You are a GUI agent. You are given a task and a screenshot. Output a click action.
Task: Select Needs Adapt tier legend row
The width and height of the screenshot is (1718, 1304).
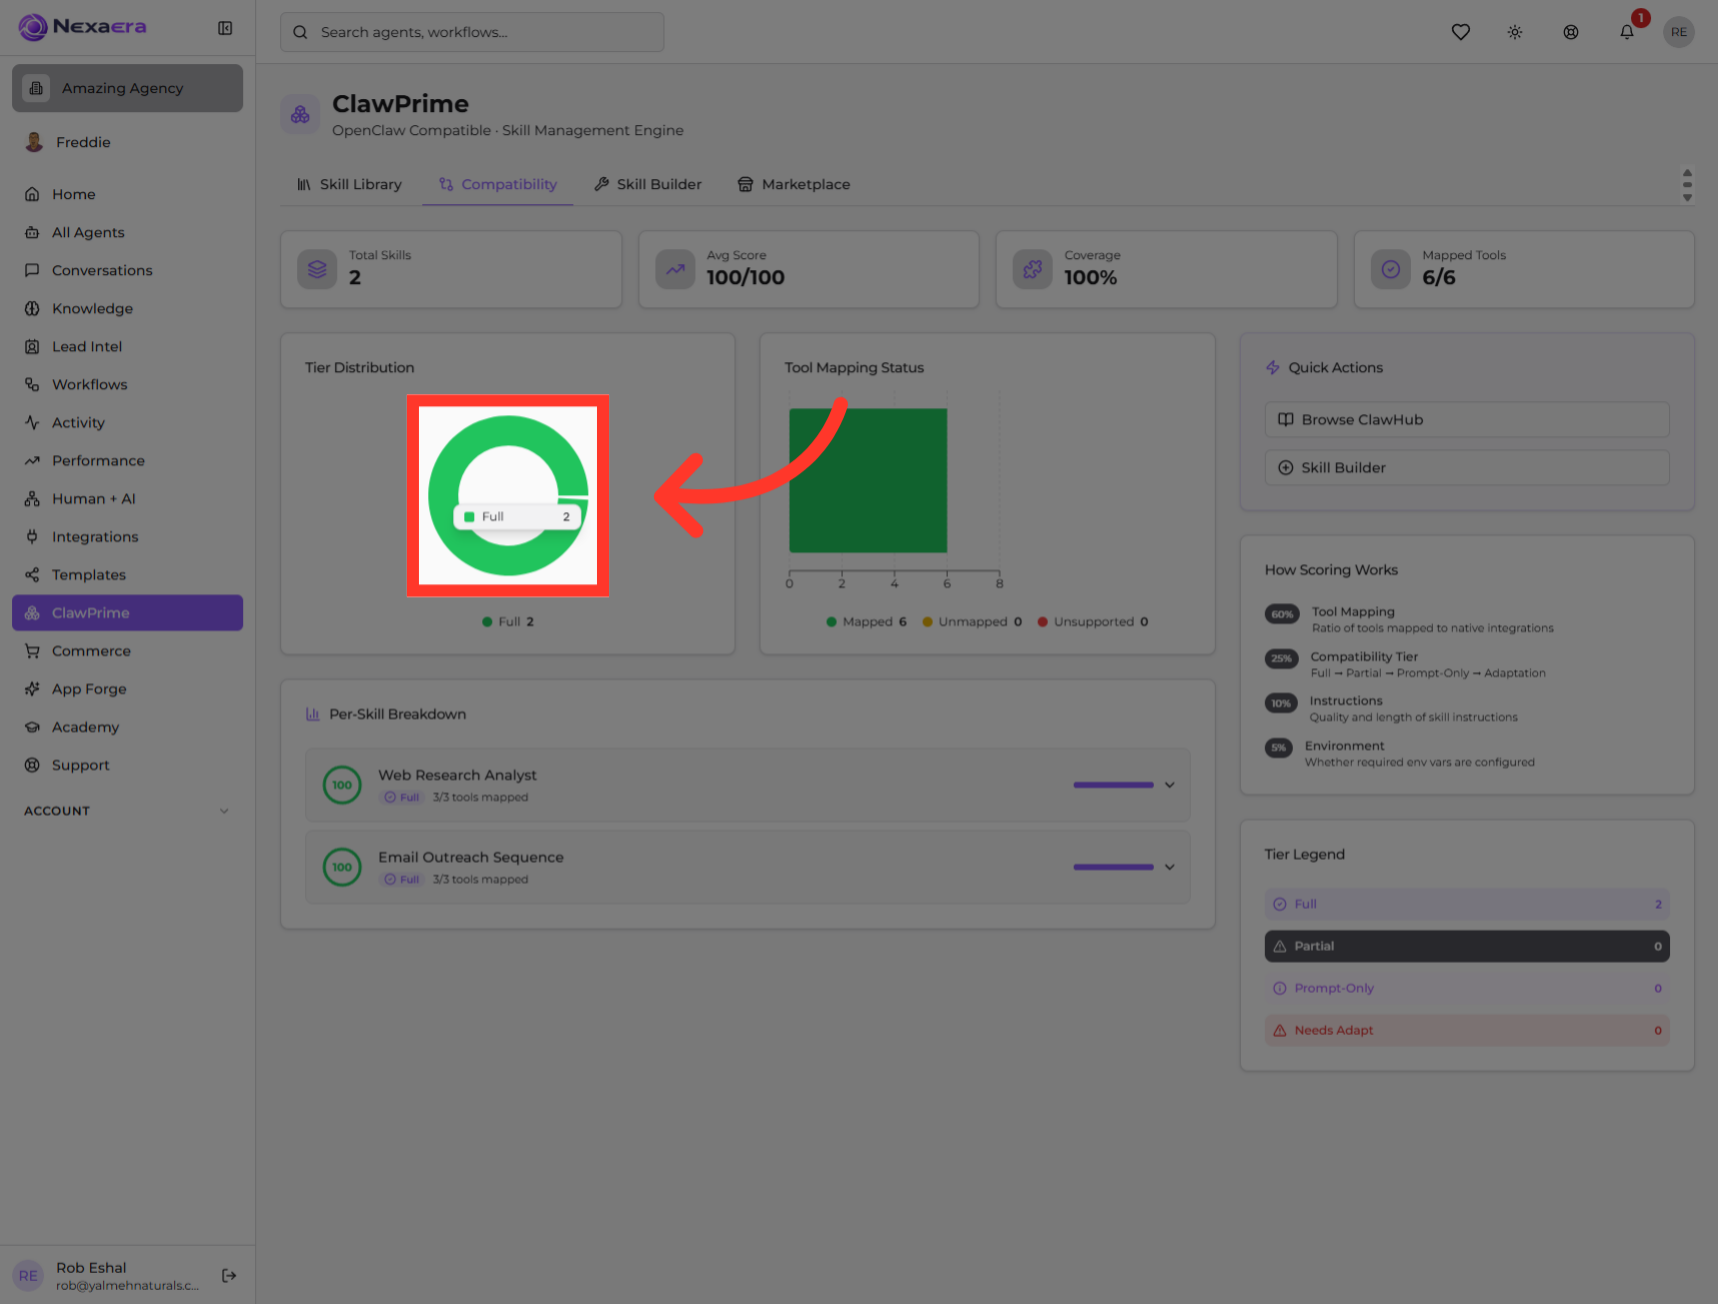[x=1466, y=1030]
